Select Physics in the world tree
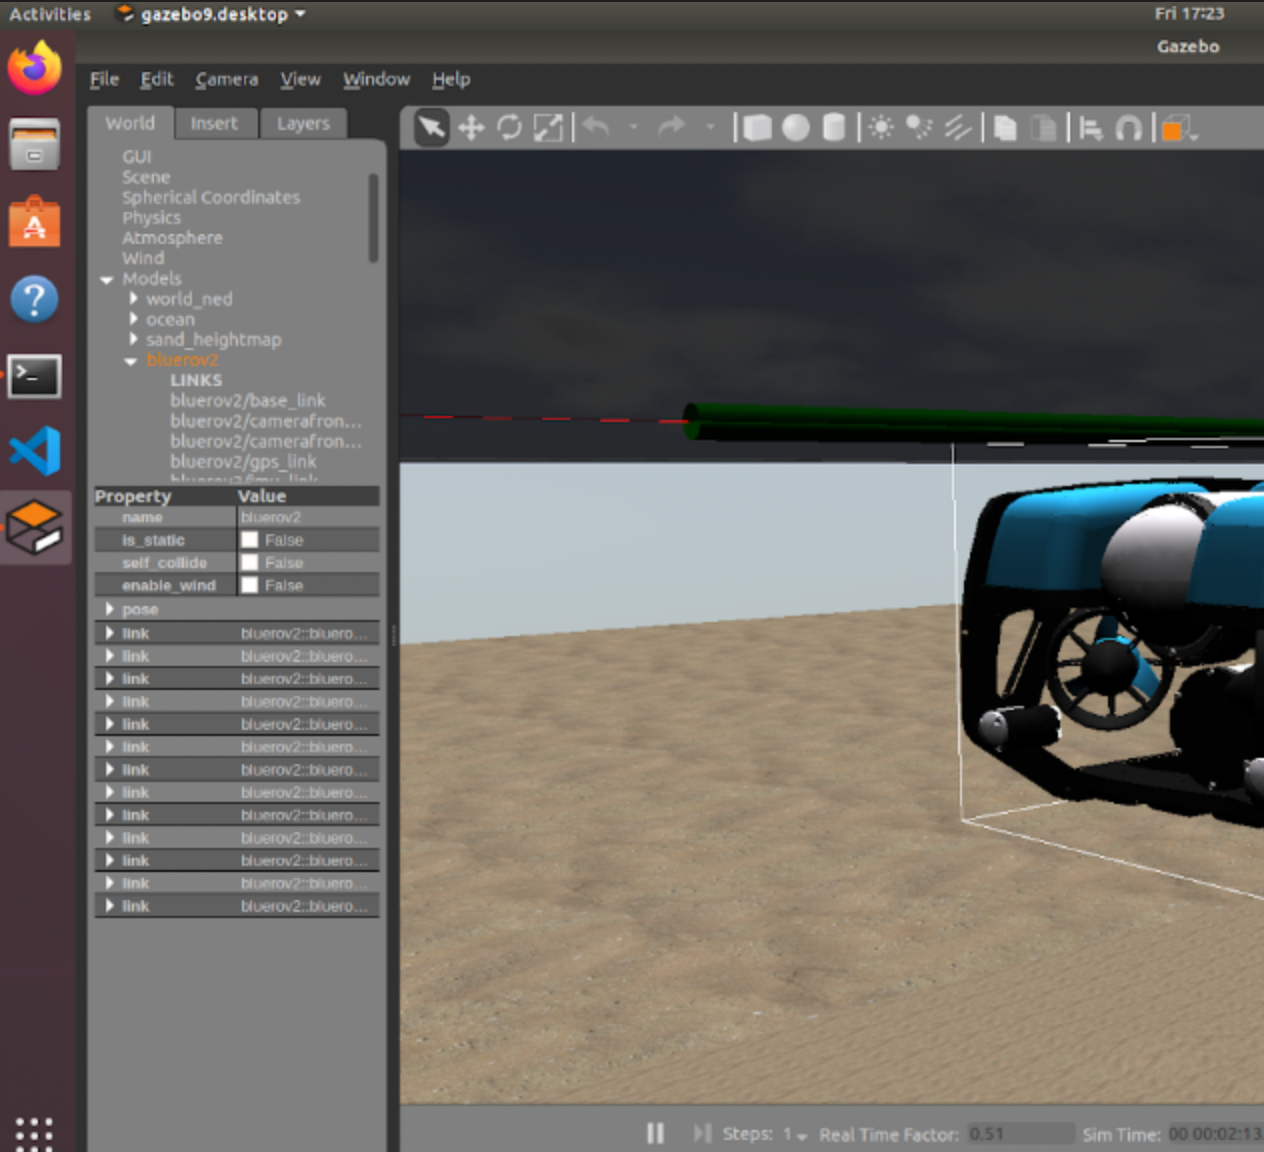The height and width of the screenshot is (1152, 1264). (x=152, y=217)
